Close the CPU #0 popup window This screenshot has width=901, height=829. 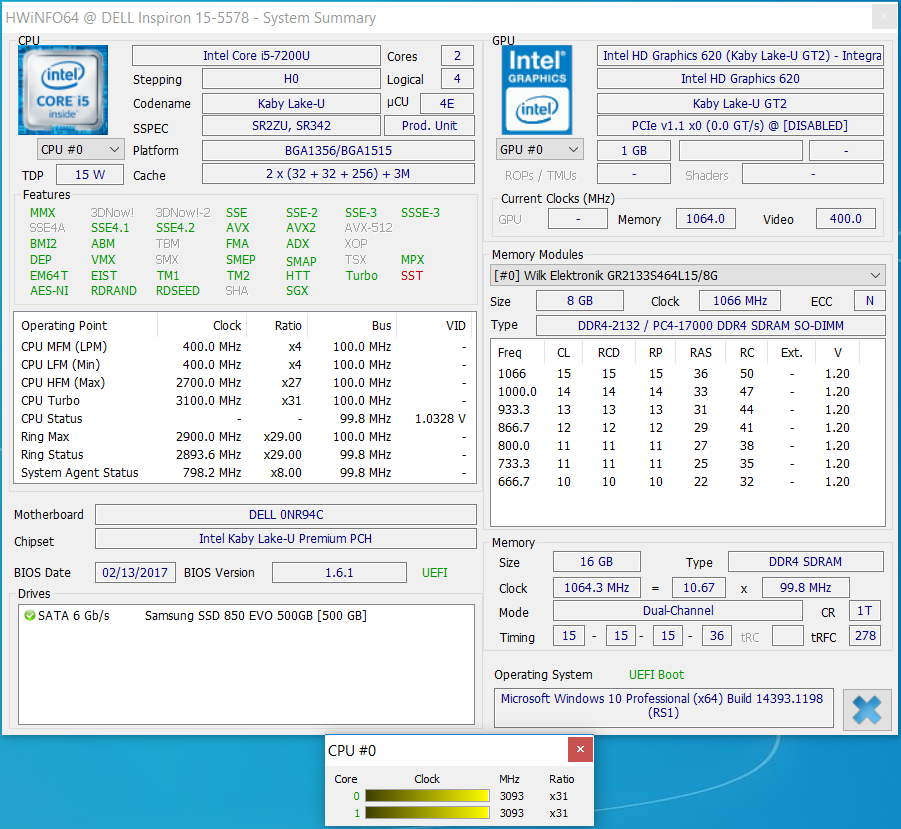(x=580, y=749)
